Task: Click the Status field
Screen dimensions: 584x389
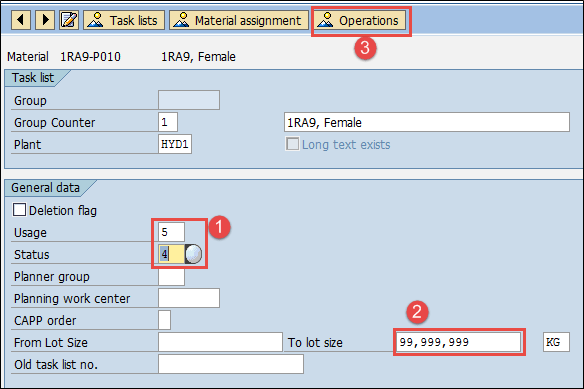Action: (171, 254)
